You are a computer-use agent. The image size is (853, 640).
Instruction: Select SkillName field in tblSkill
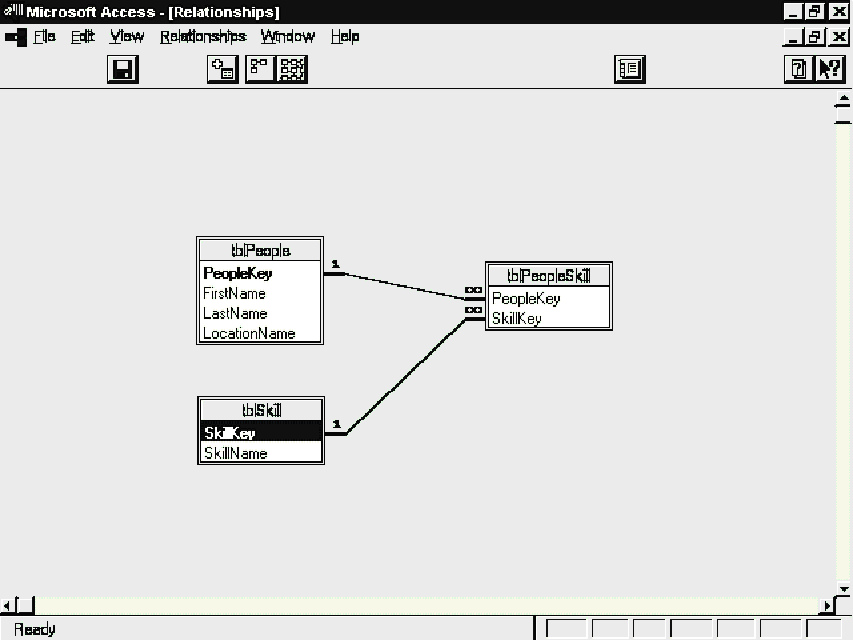[235, 453]
